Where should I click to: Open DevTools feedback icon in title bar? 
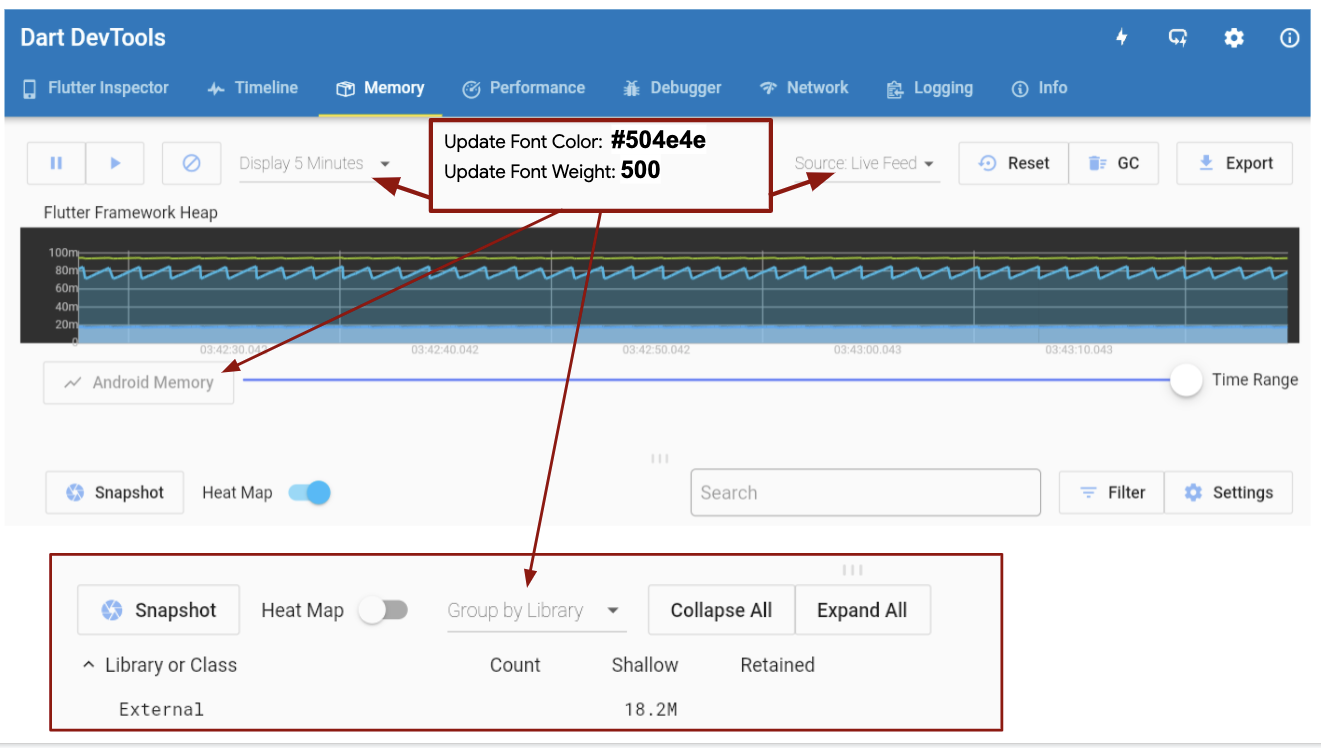[1177, 37]
